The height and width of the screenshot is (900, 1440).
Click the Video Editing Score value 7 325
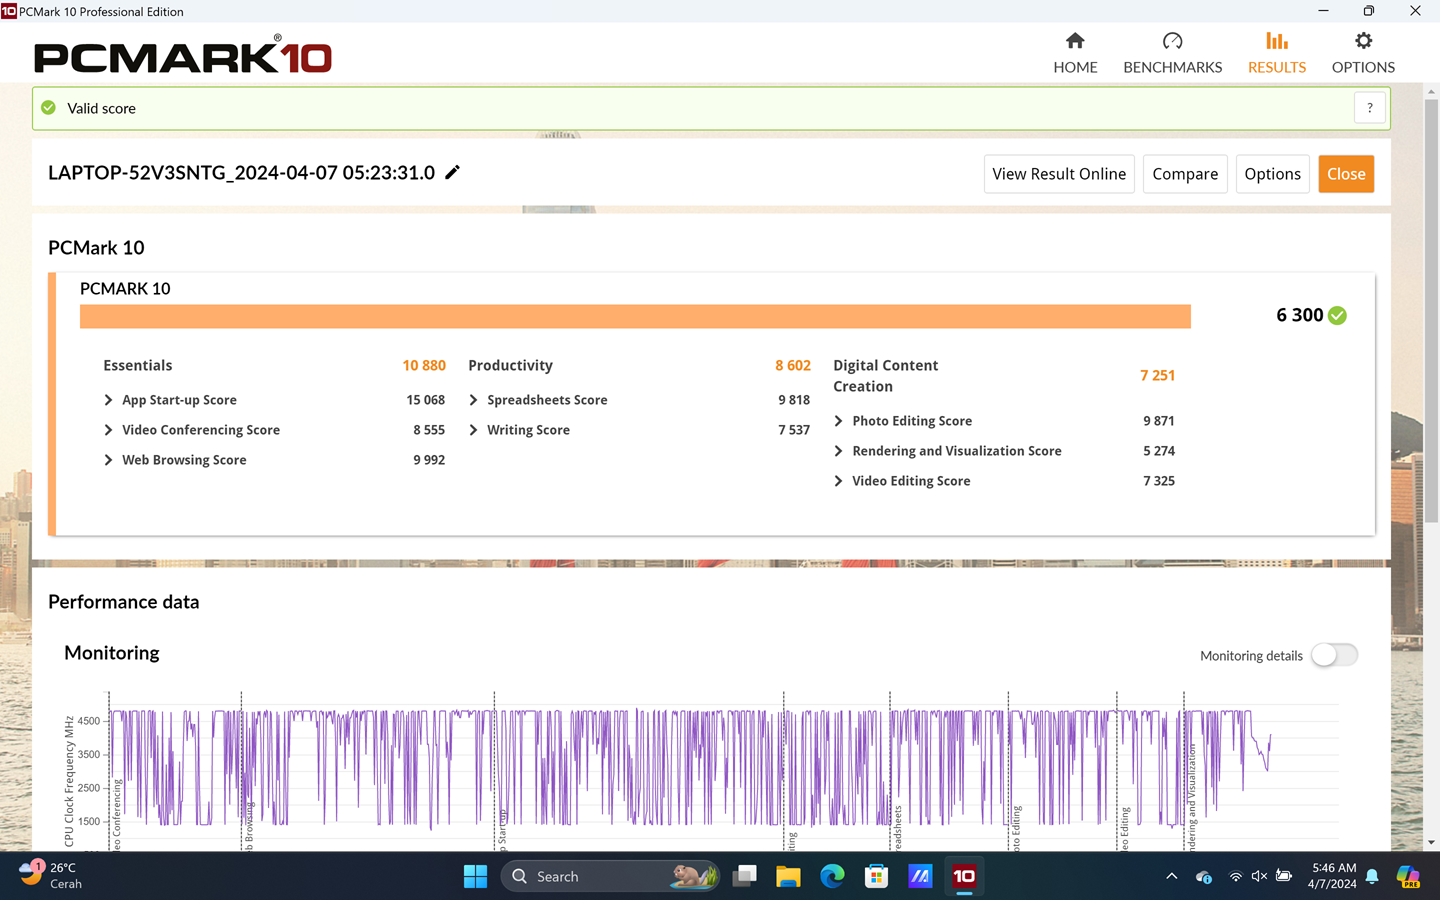(1159, 481)
